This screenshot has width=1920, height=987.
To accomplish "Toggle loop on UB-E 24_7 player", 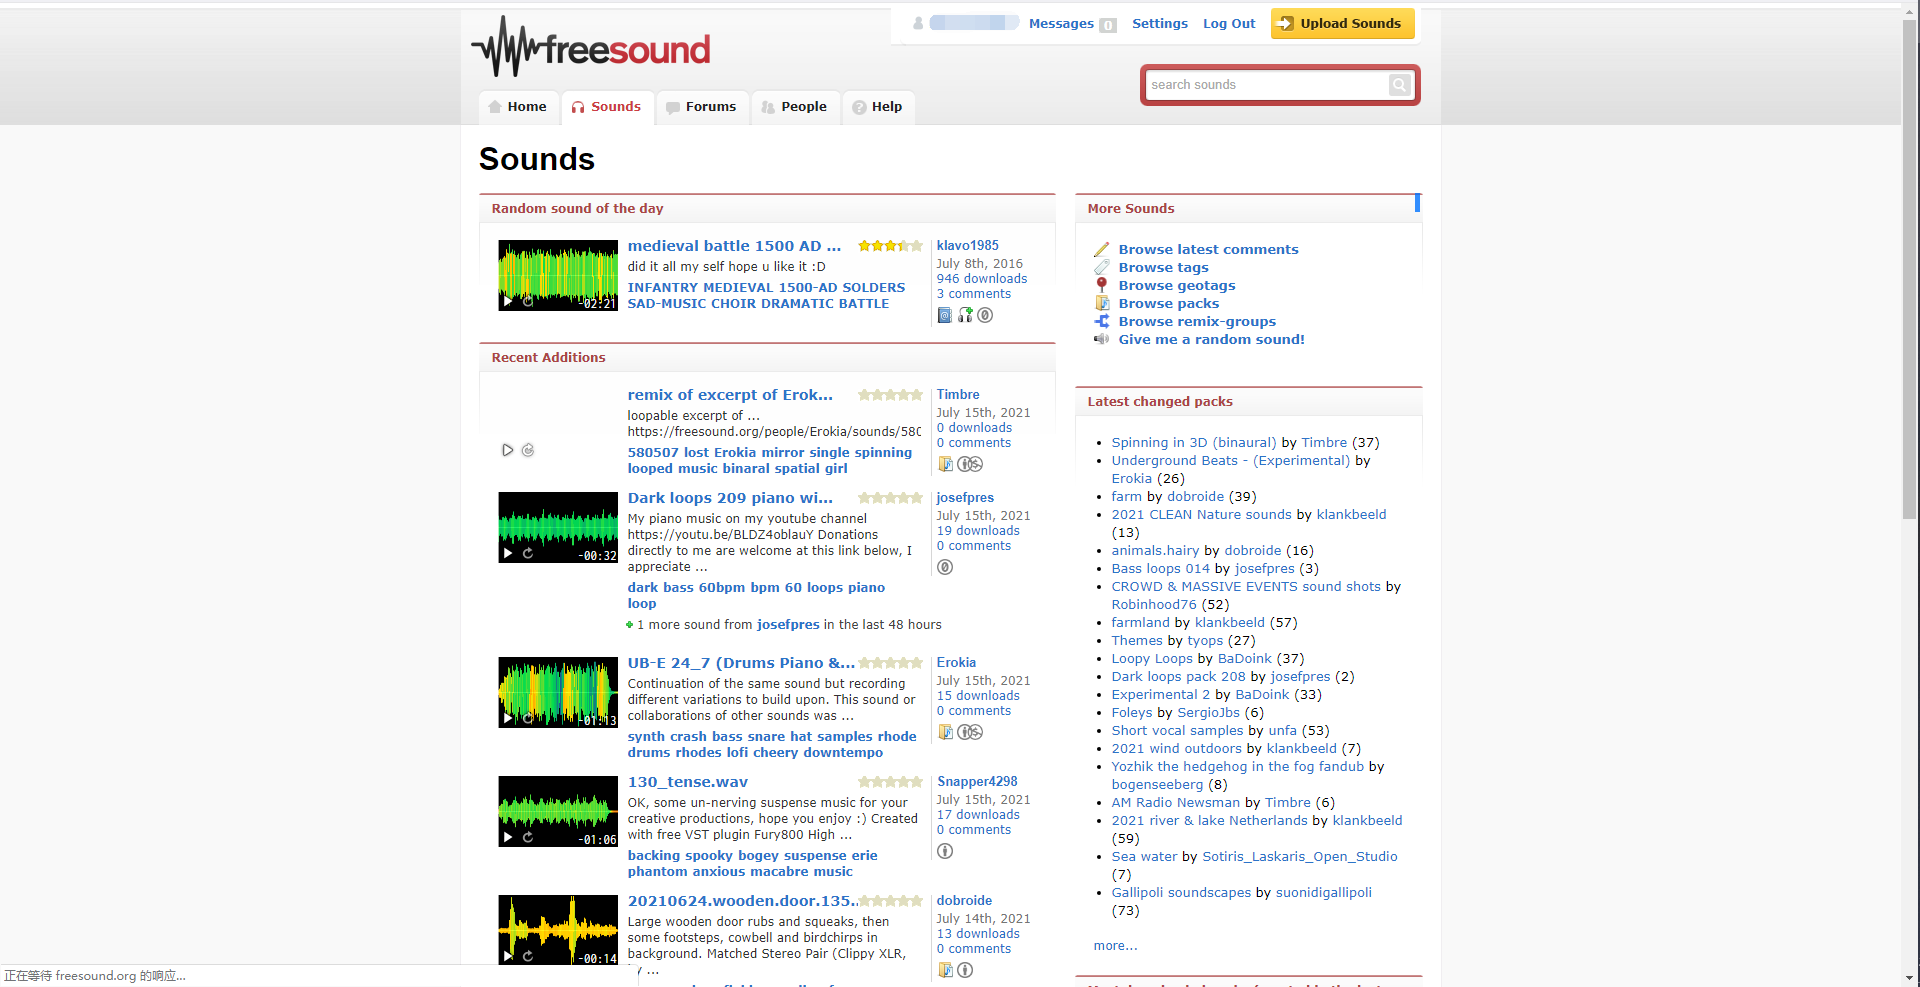I will [x=528, y=718].
